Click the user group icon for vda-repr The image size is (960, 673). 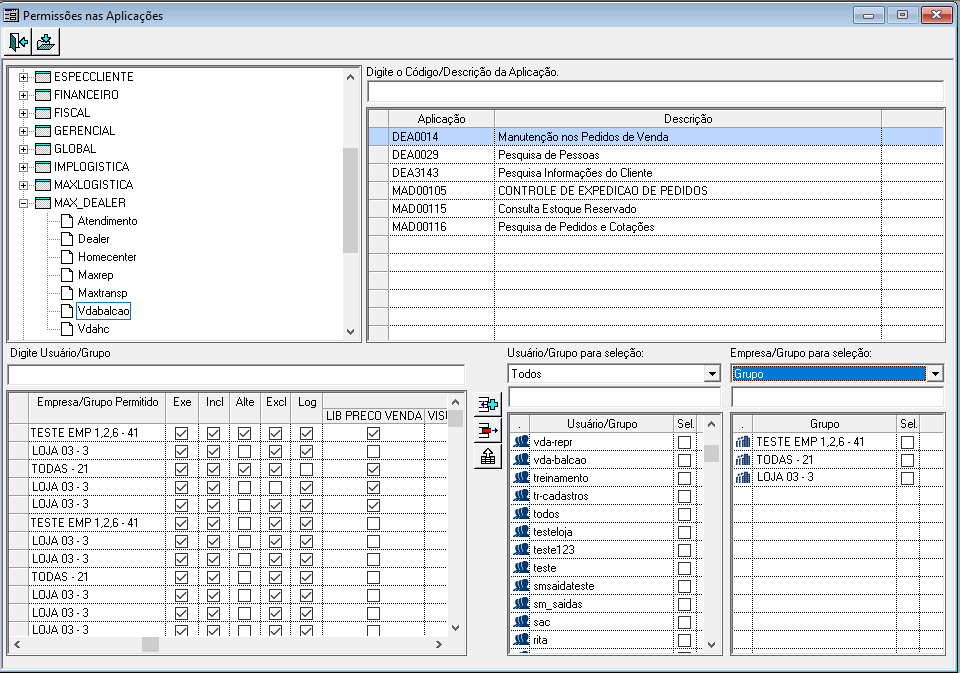(x=521, y=442)
